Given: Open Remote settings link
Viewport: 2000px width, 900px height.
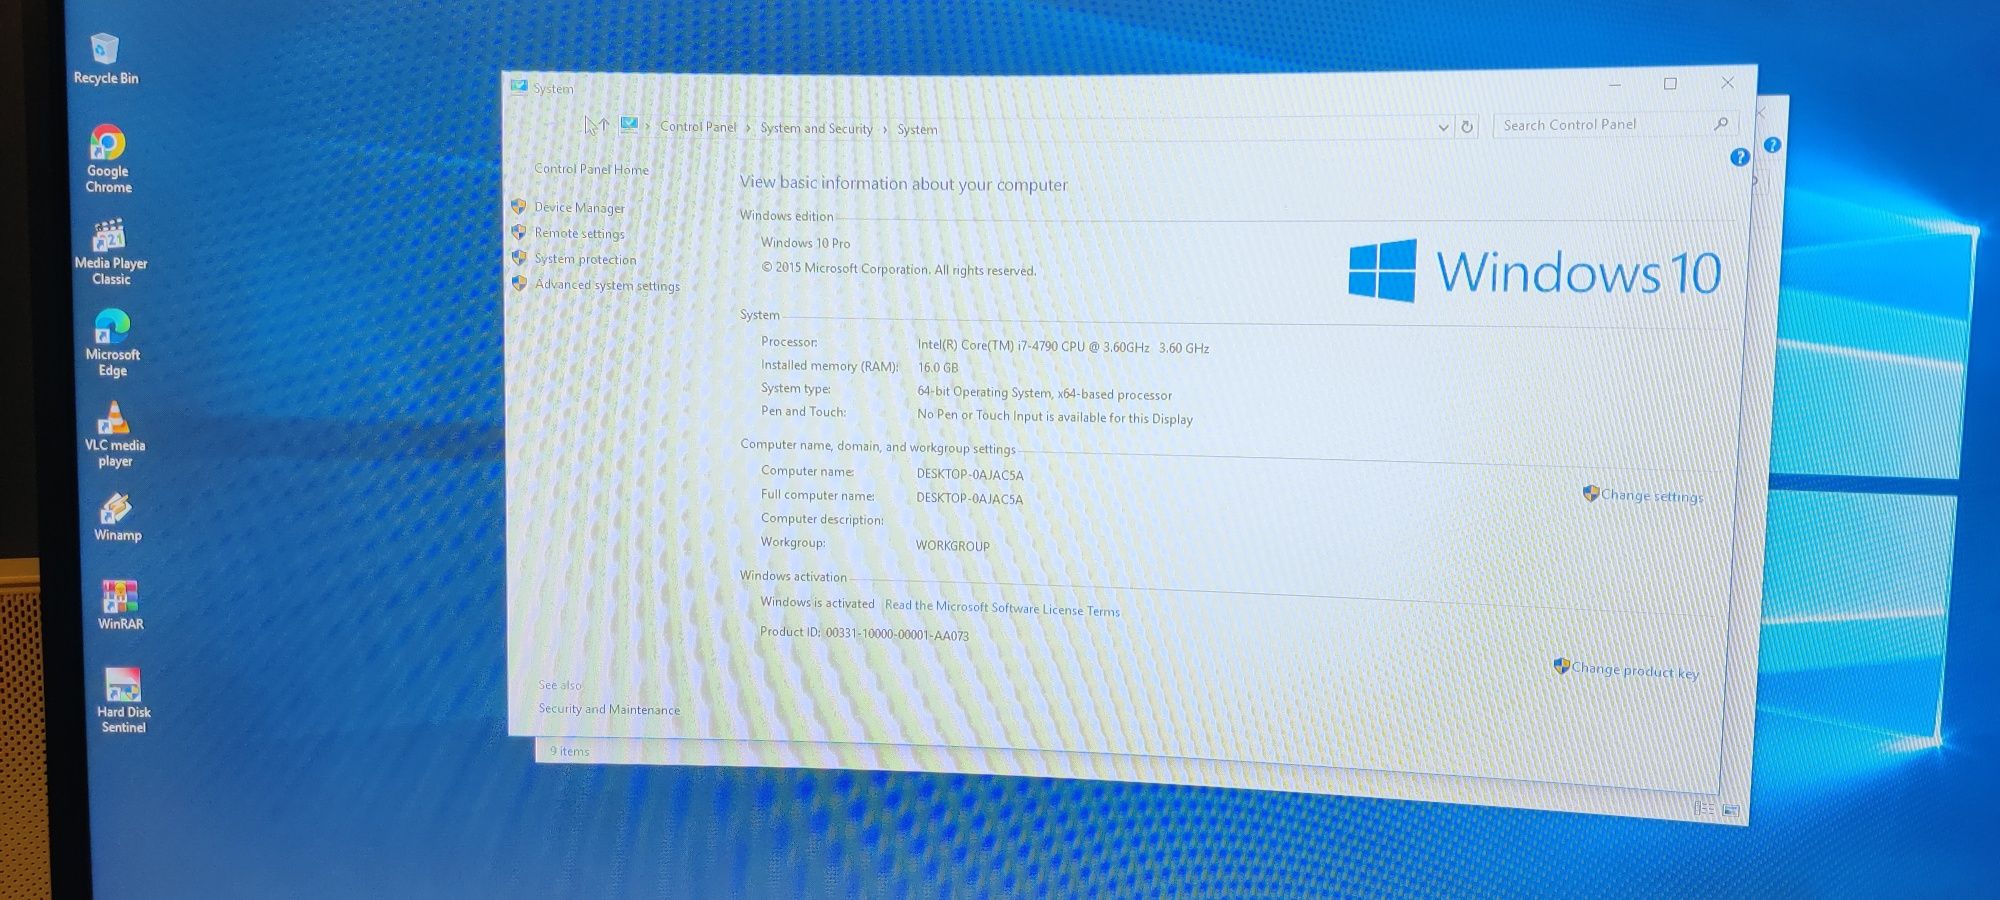Looking at the screenshot, I should coord(579,233).
